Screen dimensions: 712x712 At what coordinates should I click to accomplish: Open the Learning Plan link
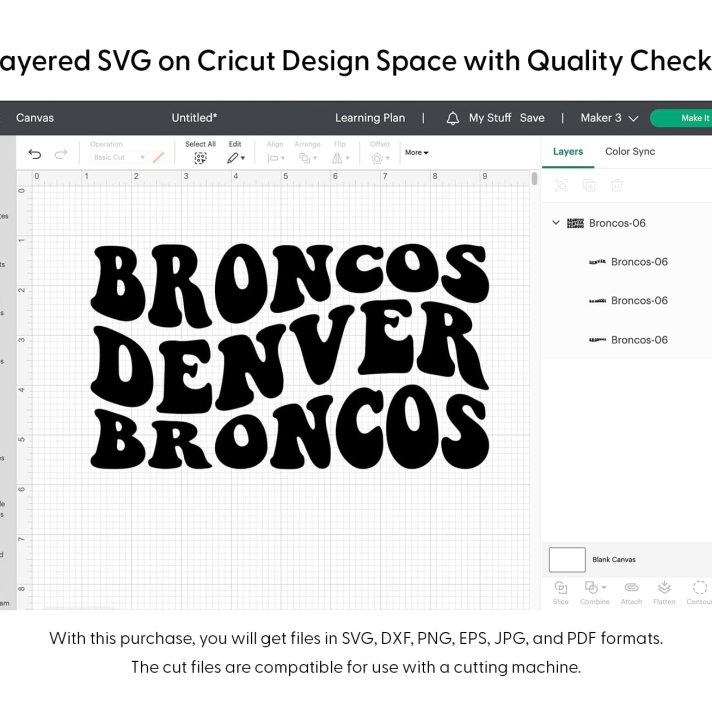click(x=370, y=118)
